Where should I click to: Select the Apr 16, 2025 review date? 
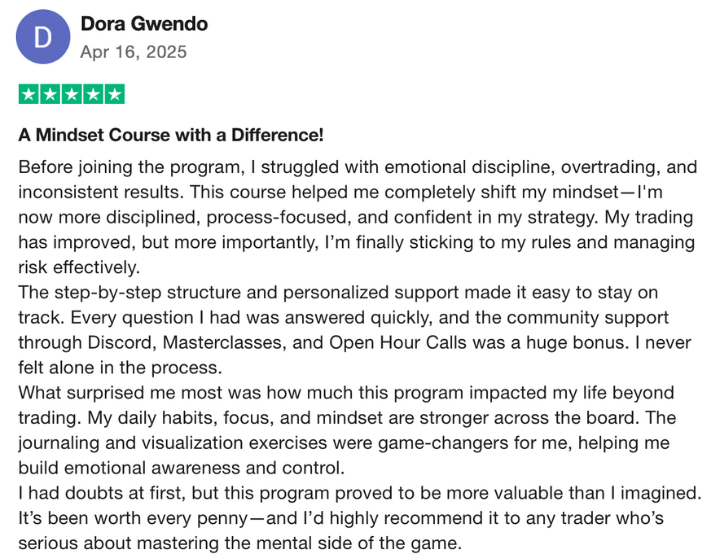[134, 52]
